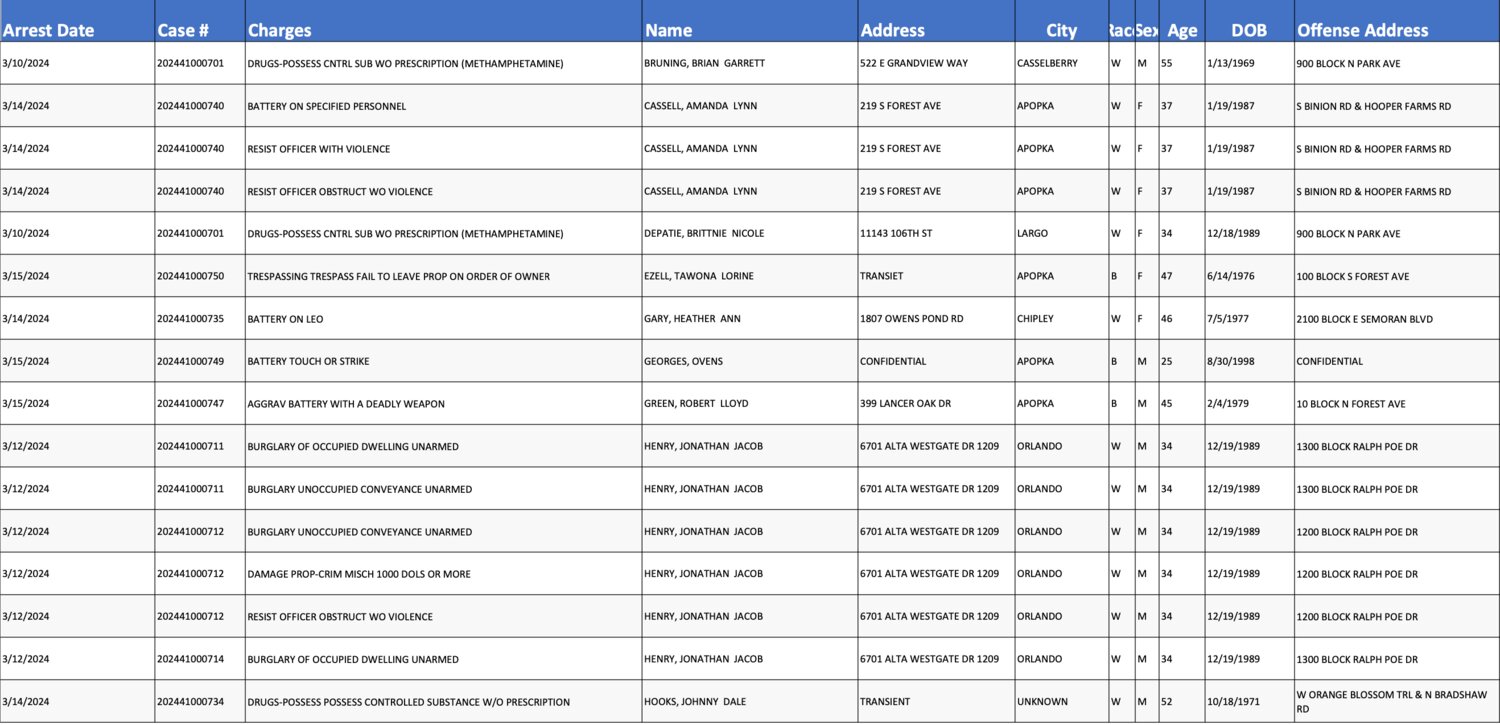
Task: Select the trespassing fail to leave charge
Action: click(399, 276)
